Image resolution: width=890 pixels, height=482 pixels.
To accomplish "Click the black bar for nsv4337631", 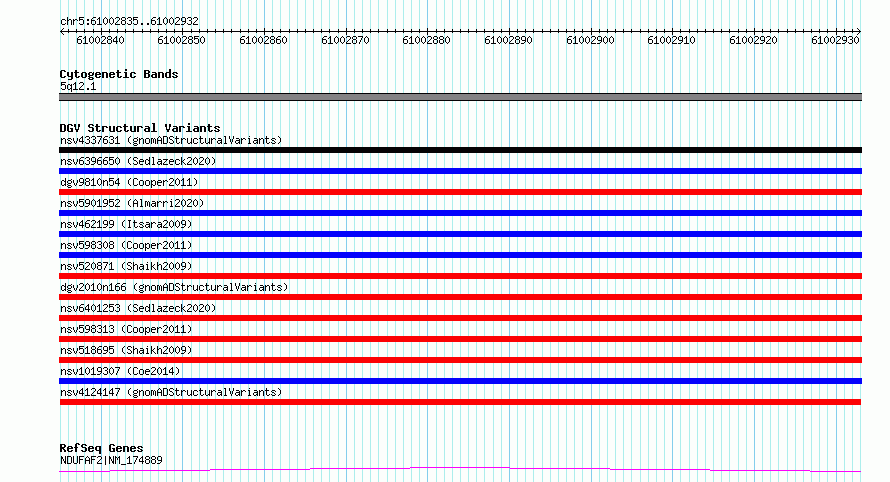I will 460,150.
